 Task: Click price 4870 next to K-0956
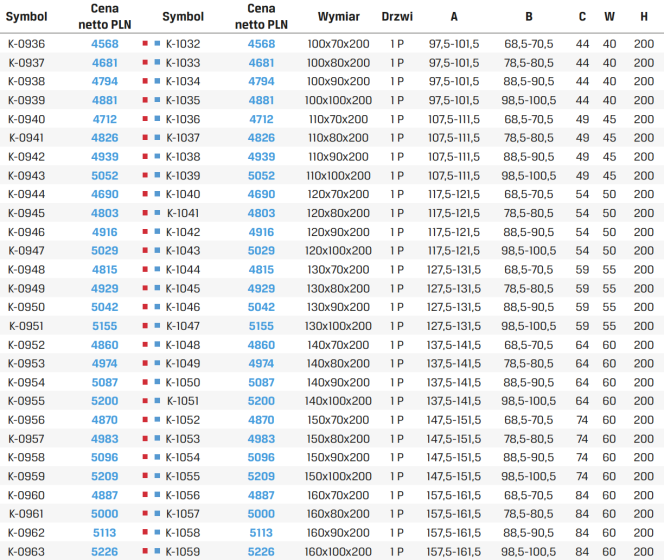tap(105, 420)
